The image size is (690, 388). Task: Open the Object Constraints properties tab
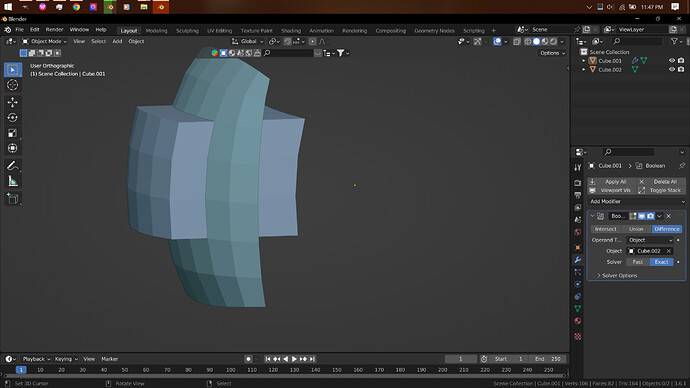click(578, 296)
